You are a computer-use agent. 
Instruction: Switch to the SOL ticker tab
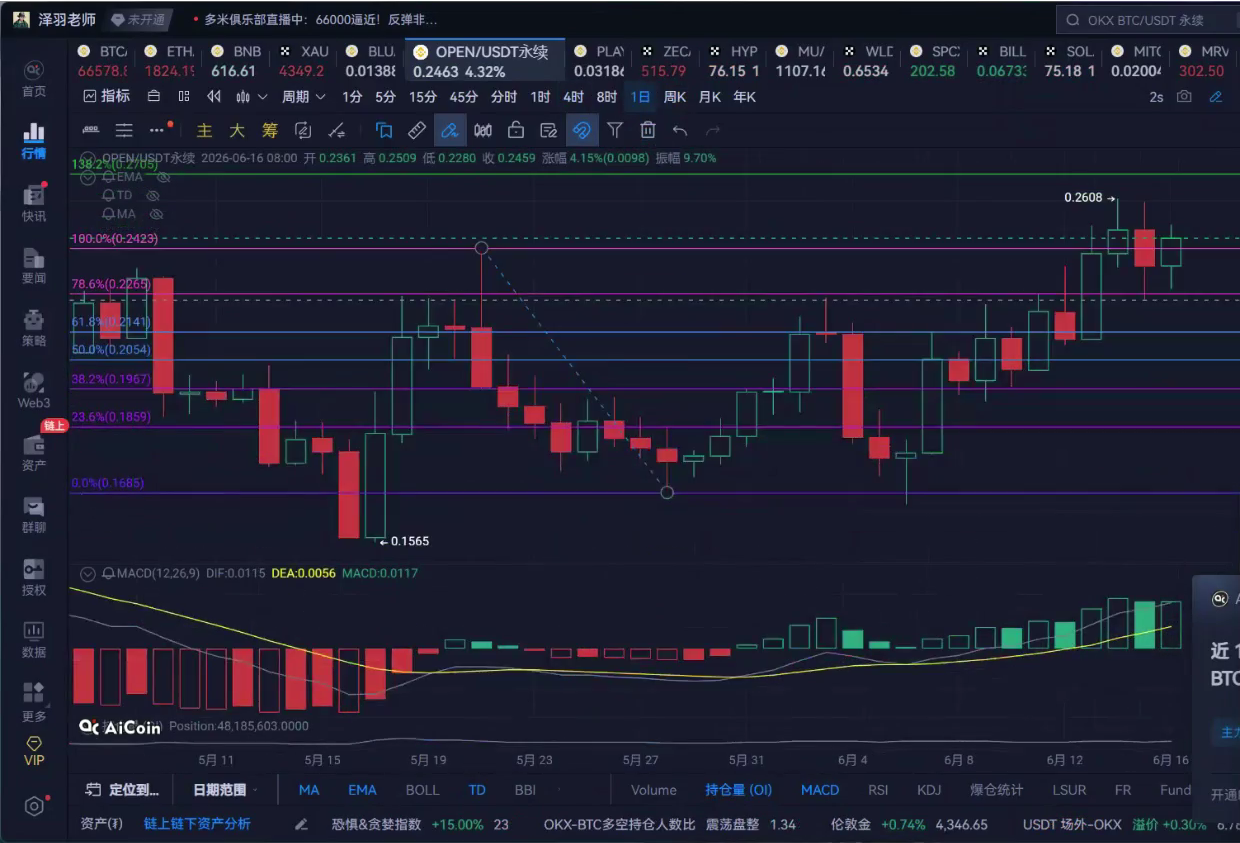[x=1068, y=61]
